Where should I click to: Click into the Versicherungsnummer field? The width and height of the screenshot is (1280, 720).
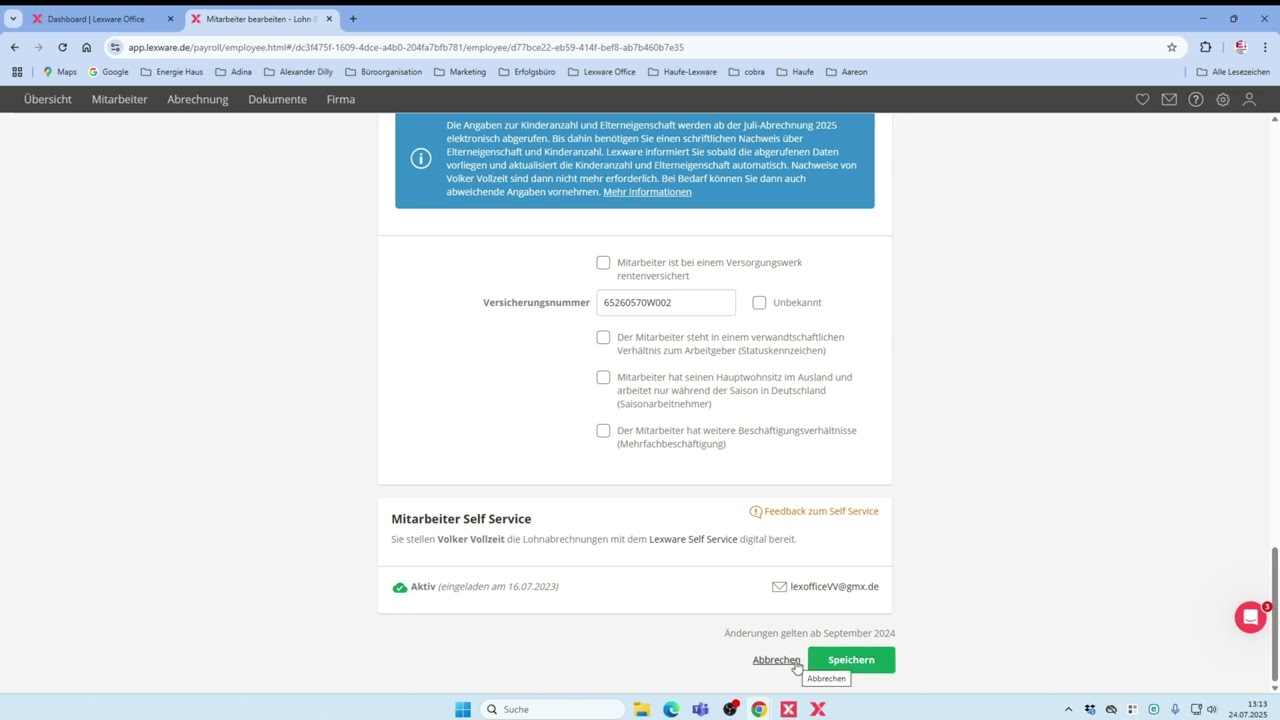666,302
